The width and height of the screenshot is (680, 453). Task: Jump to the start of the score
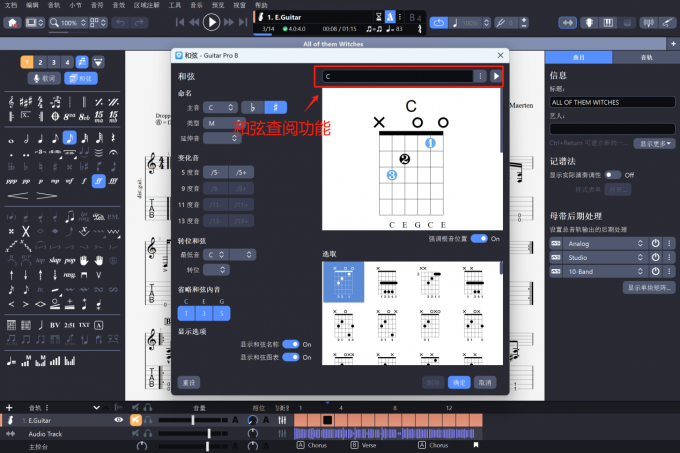click(180, 22)
